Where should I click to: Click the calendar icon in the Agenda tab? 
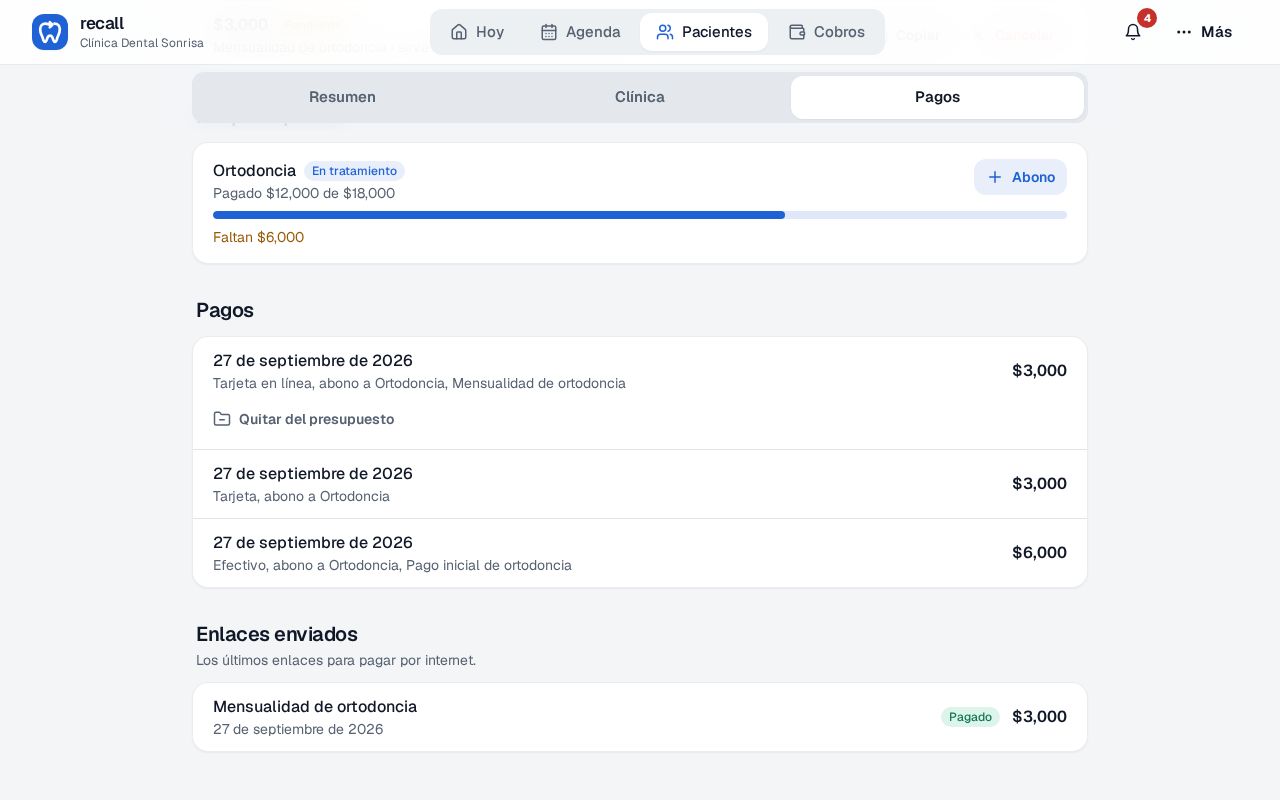(549, 32)
